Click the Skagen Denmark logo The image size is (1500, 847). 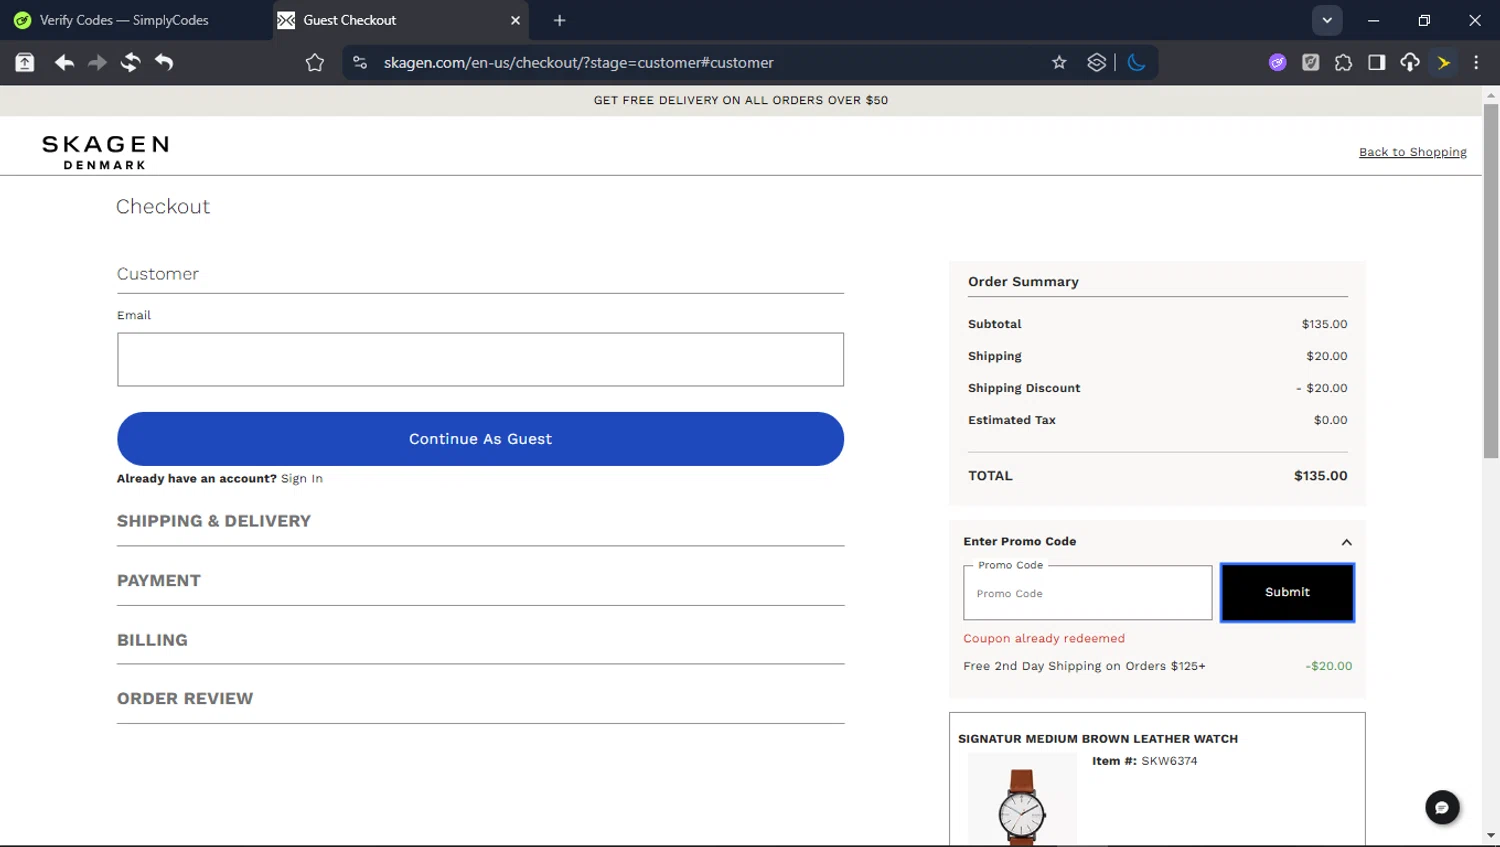click(105, 152)
